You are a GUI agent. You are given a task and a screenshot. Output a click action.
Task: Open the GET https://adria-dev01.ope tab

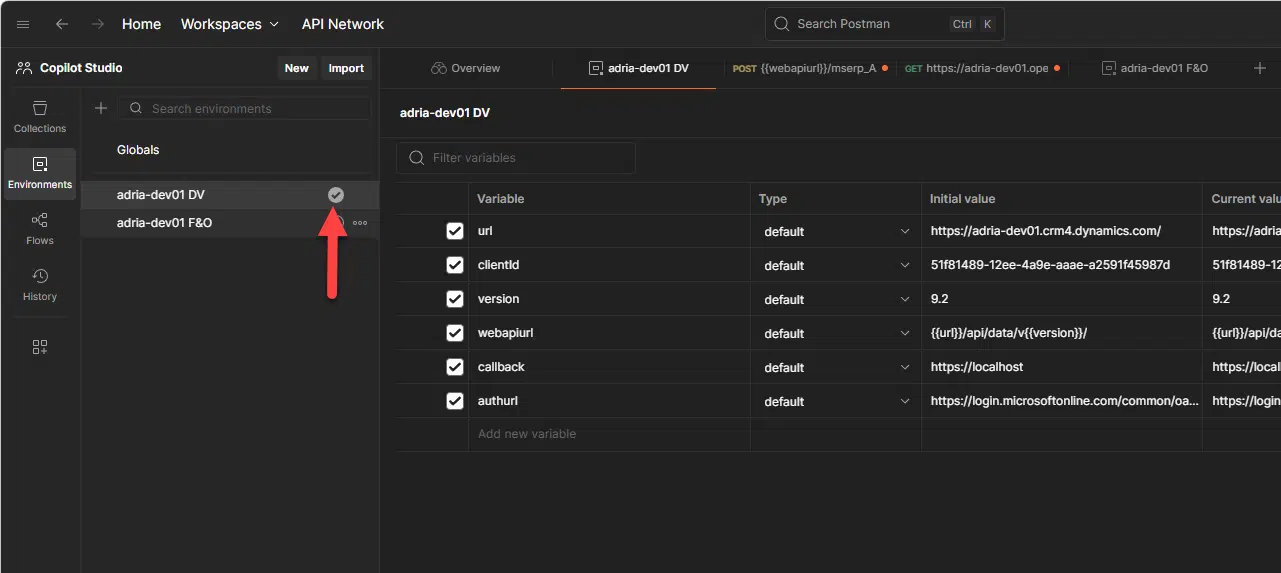982,68
